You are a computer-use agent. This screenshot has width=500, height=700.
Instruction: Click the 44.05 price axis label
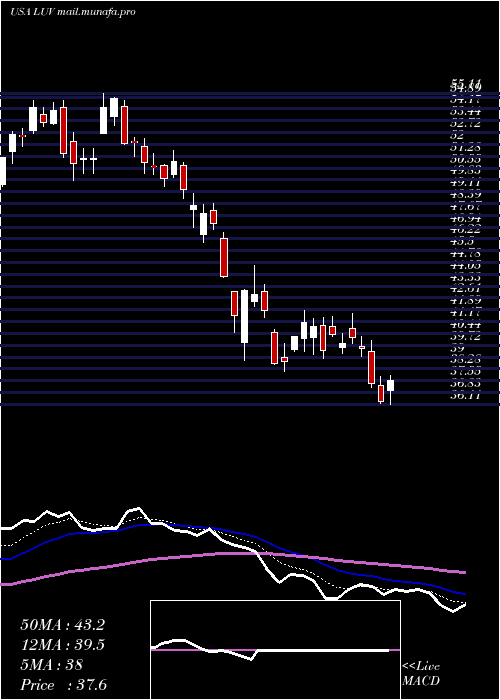466,266
